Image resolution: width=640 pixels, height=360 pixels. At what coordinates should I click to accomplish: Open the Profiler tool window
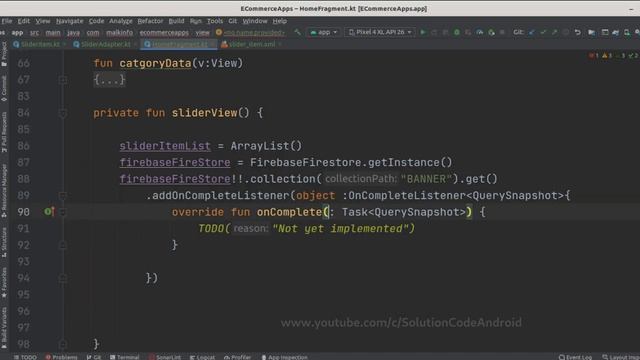pyautogui.click(x=237, y=357)
